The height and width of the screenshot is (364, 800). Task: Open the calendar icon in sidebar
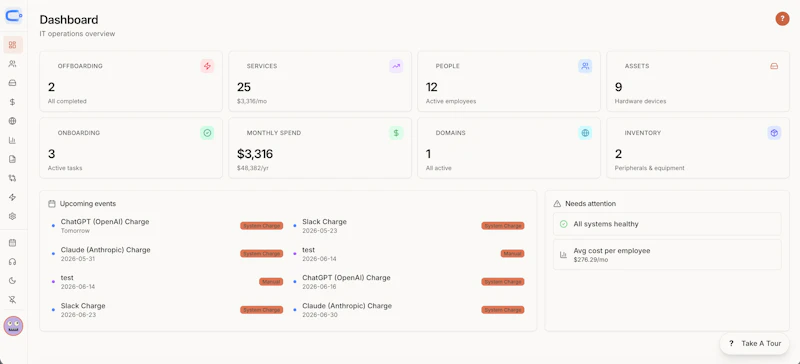(x=13, y=242)
